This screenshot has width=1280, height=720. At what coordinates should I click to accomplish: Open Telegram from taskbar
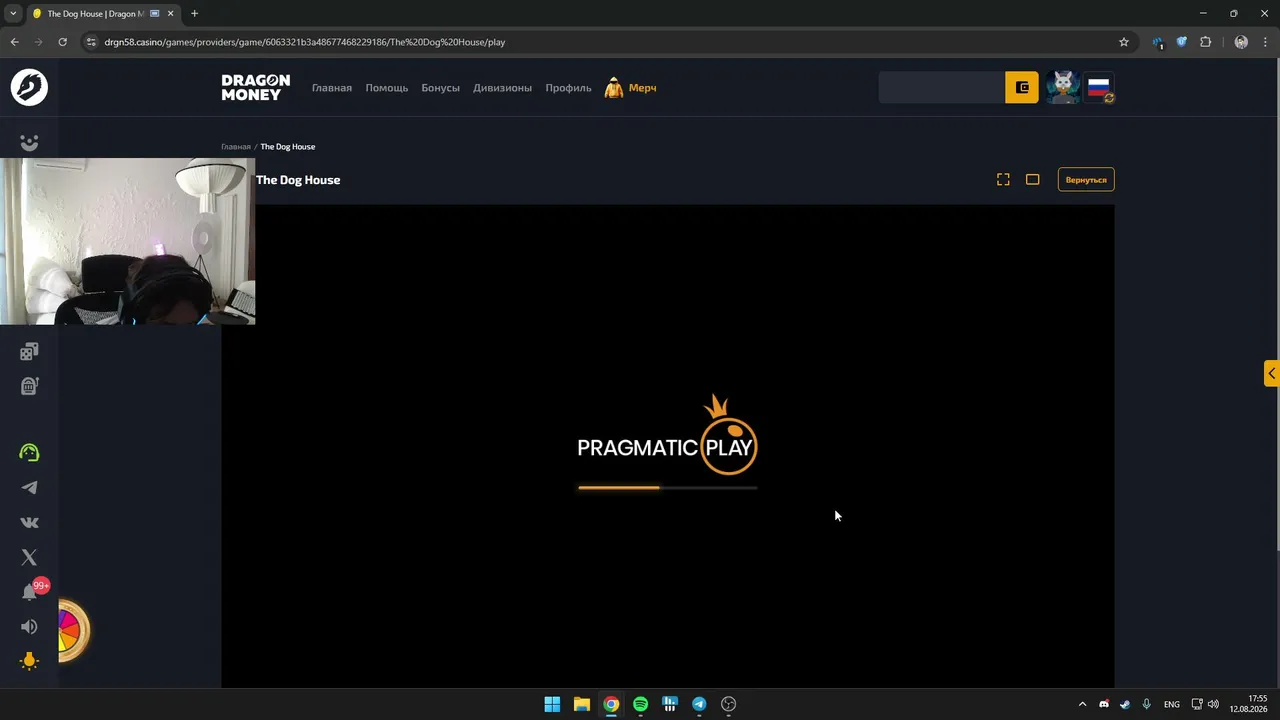699,704
